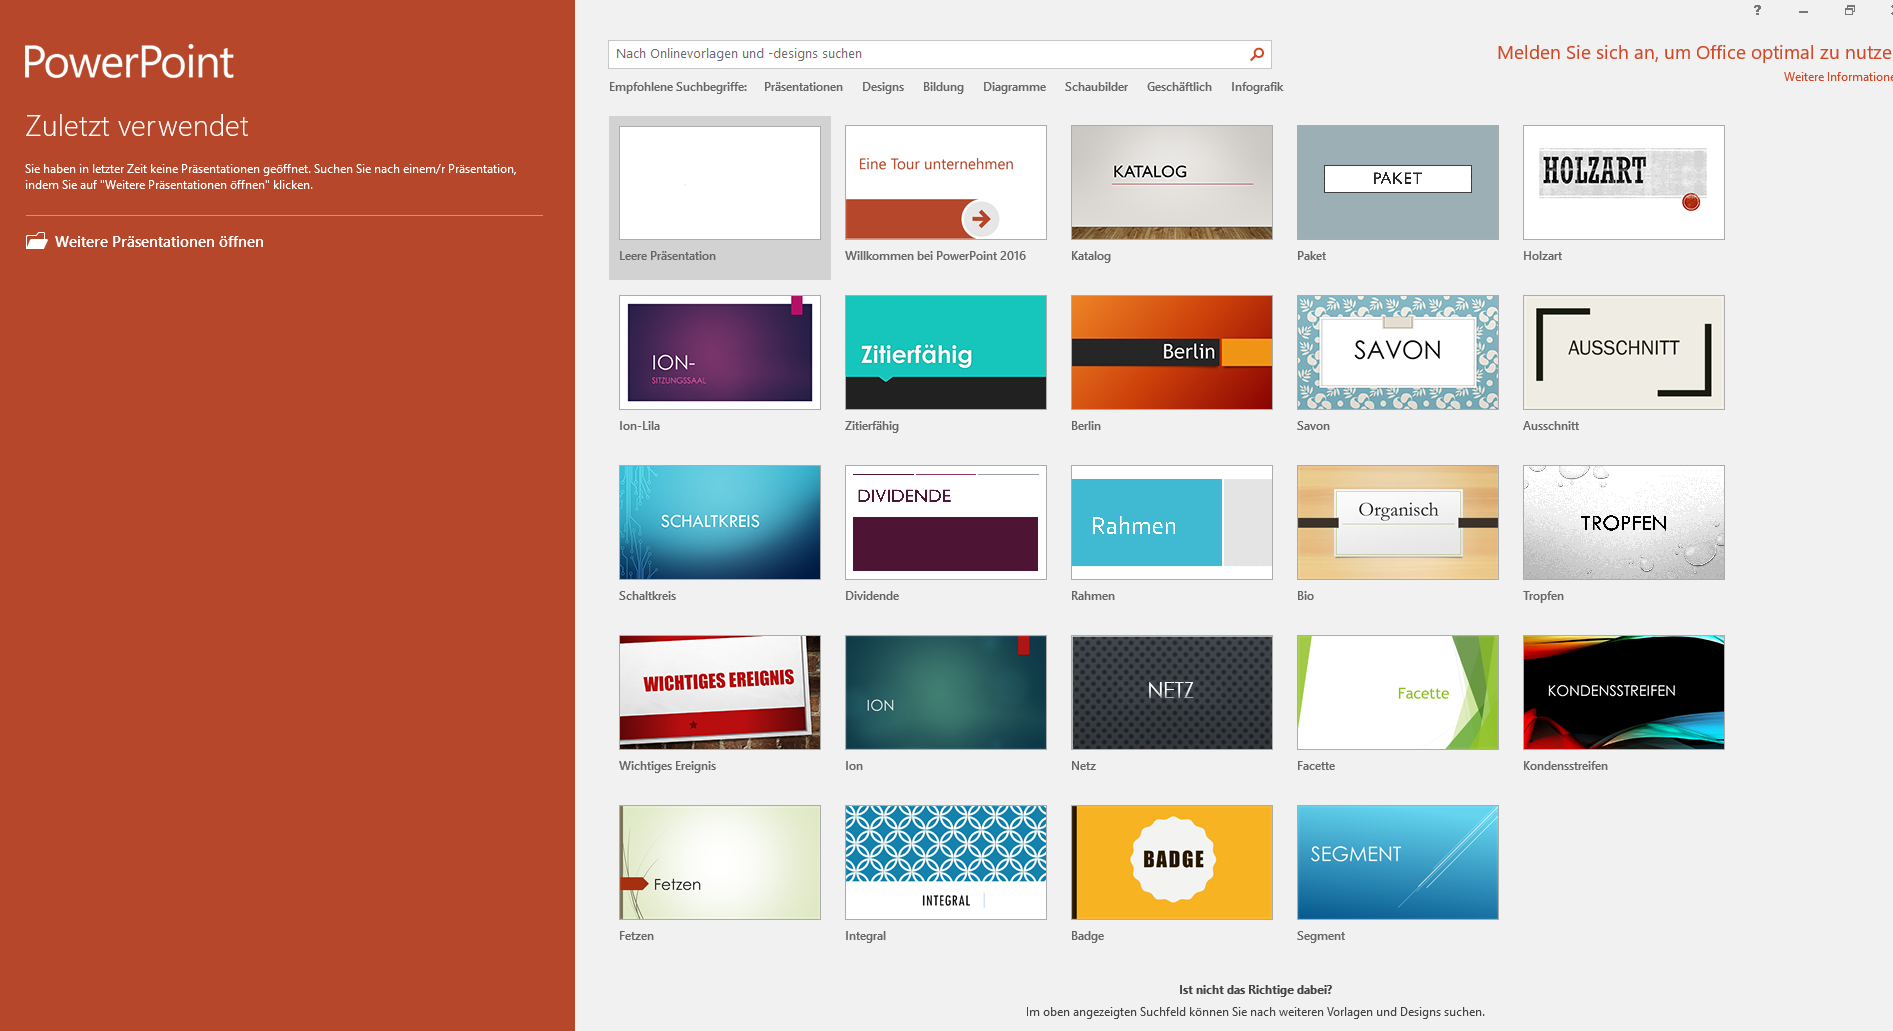Click the arrow on the welcome tour tile
This screenshot has width=1893, height=1031.
(978, 216)
